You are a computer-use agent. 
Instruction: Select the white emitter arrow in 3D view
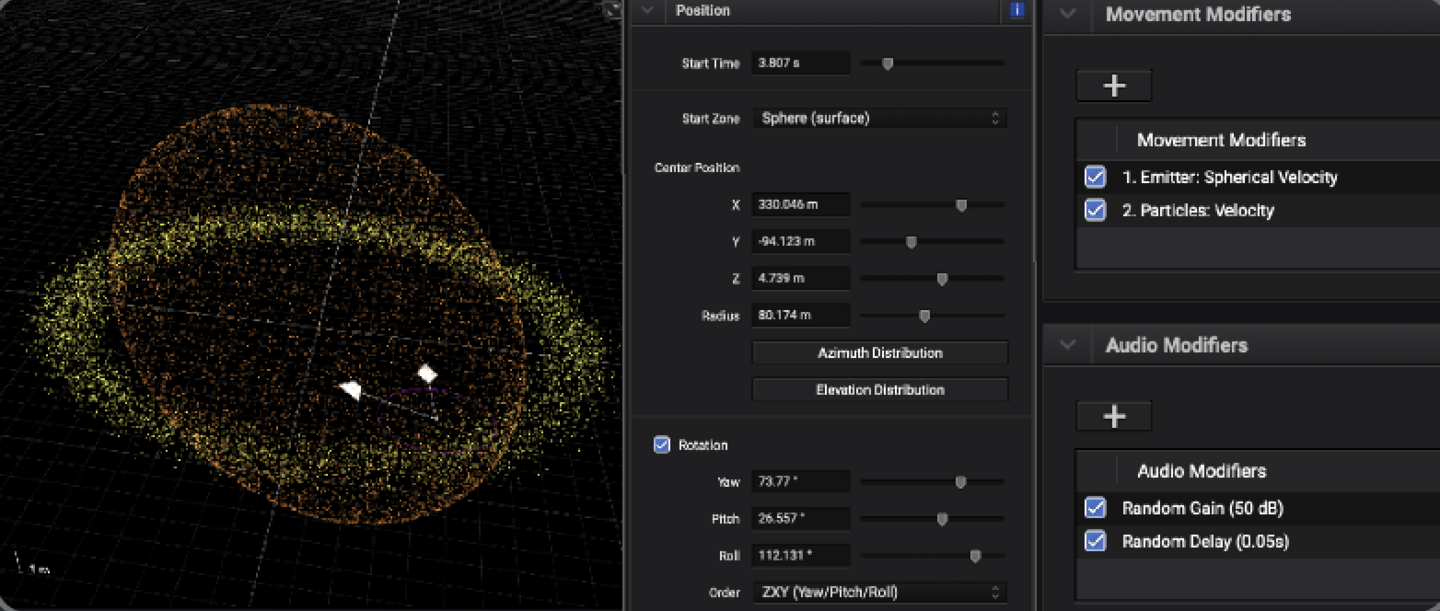coord(350,390)
